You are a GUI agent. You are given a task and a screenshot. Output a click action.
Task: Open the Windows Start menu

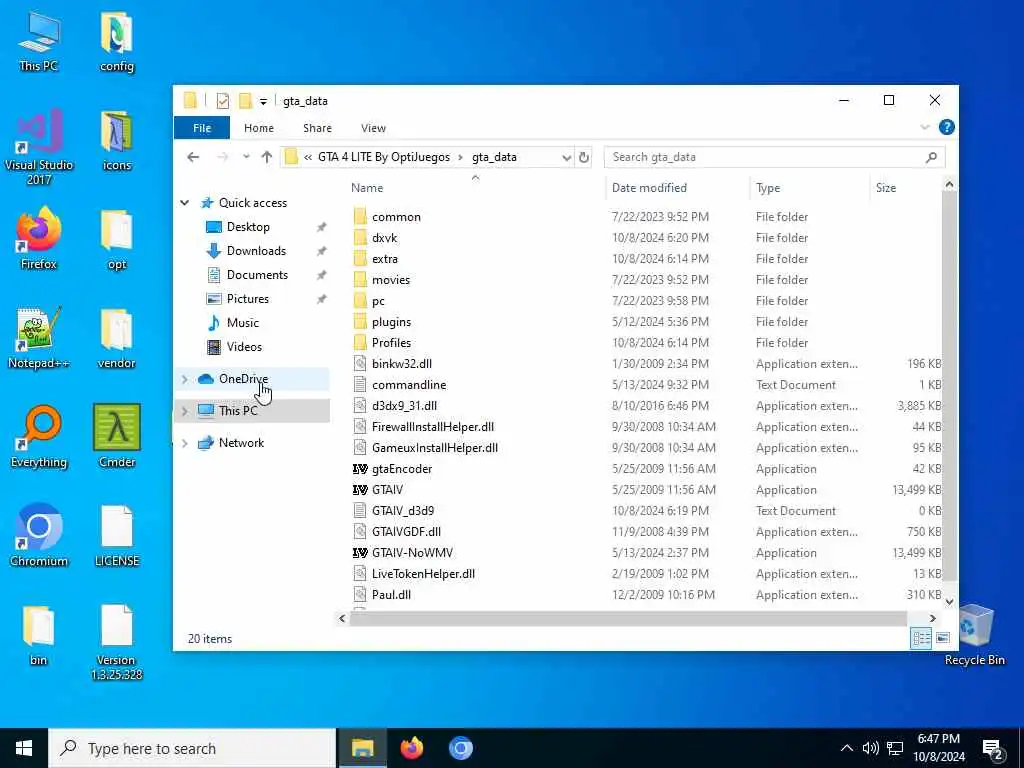24,748
